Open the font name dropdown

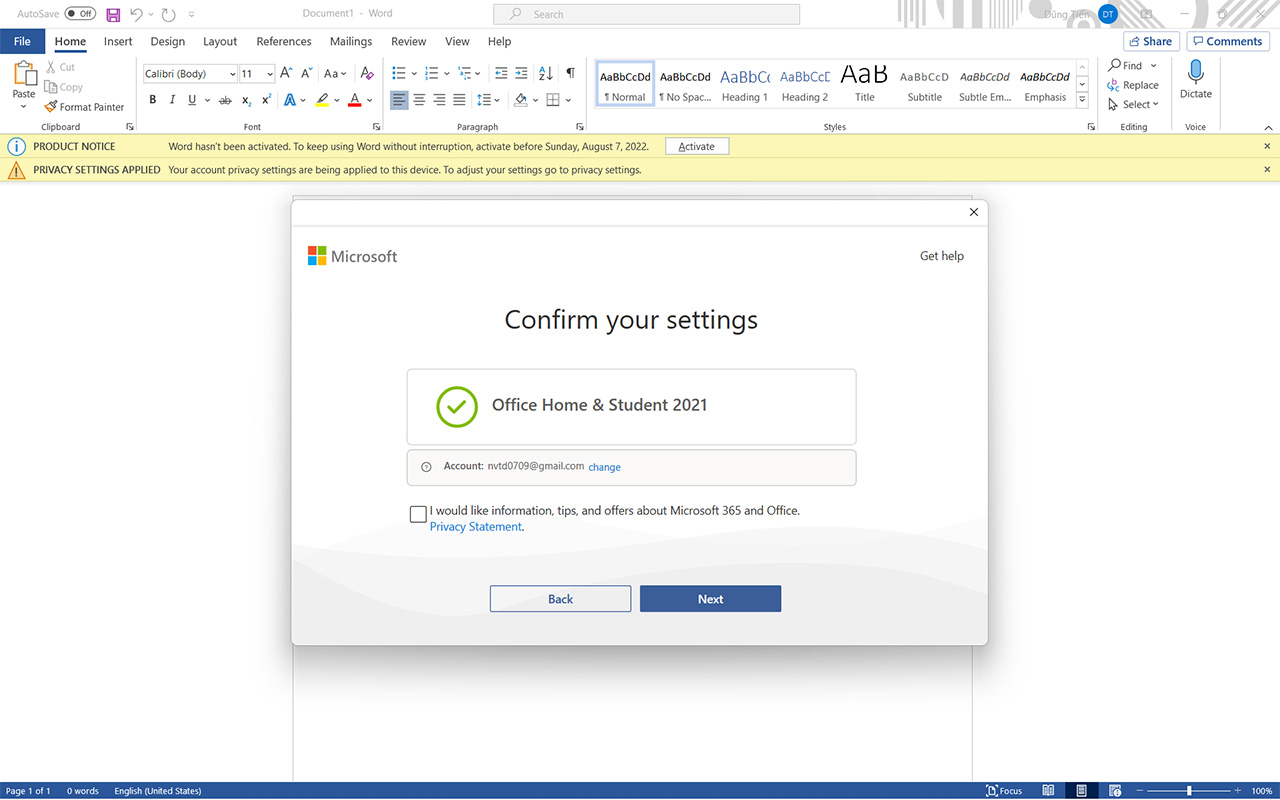click(x=232, y=74)
